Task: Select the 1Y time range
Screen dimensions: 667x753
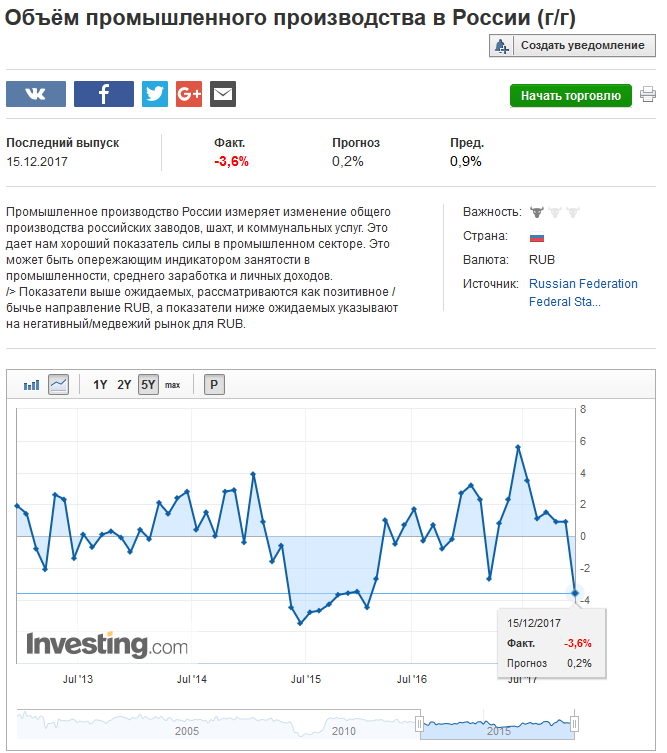Action: (x=100, y=384)
